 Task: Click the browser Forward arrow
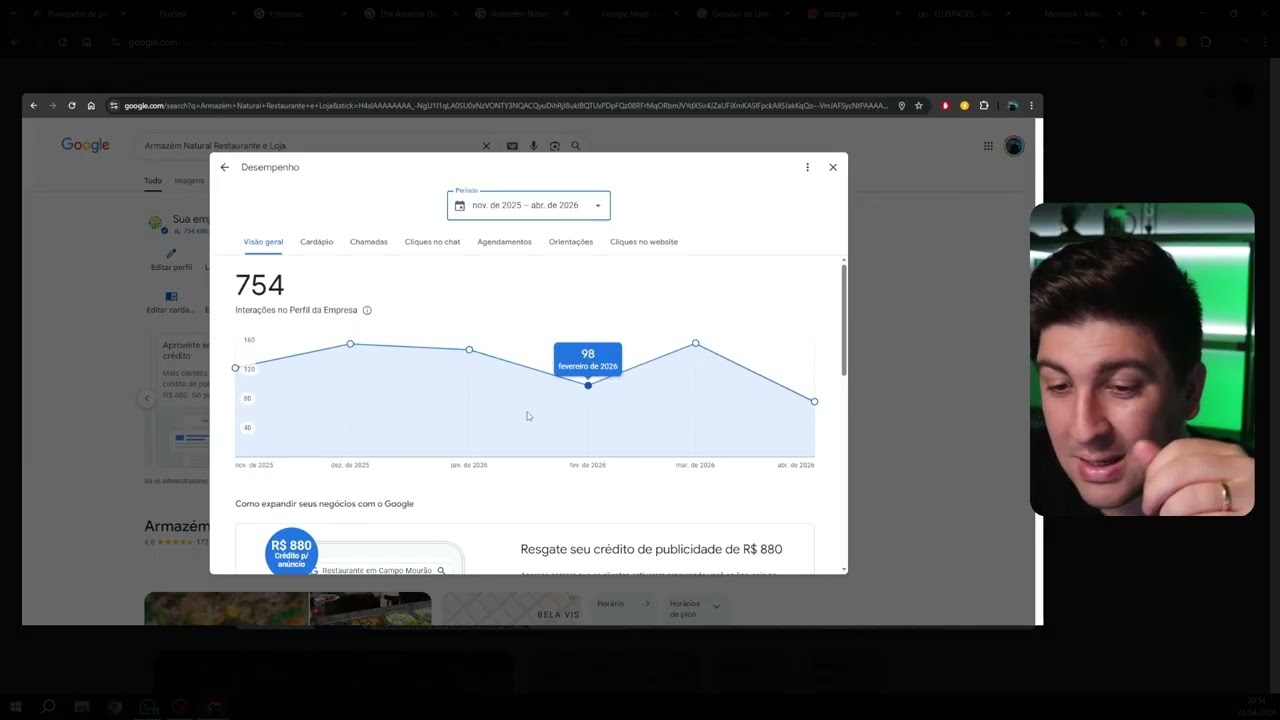coord(52,106)
